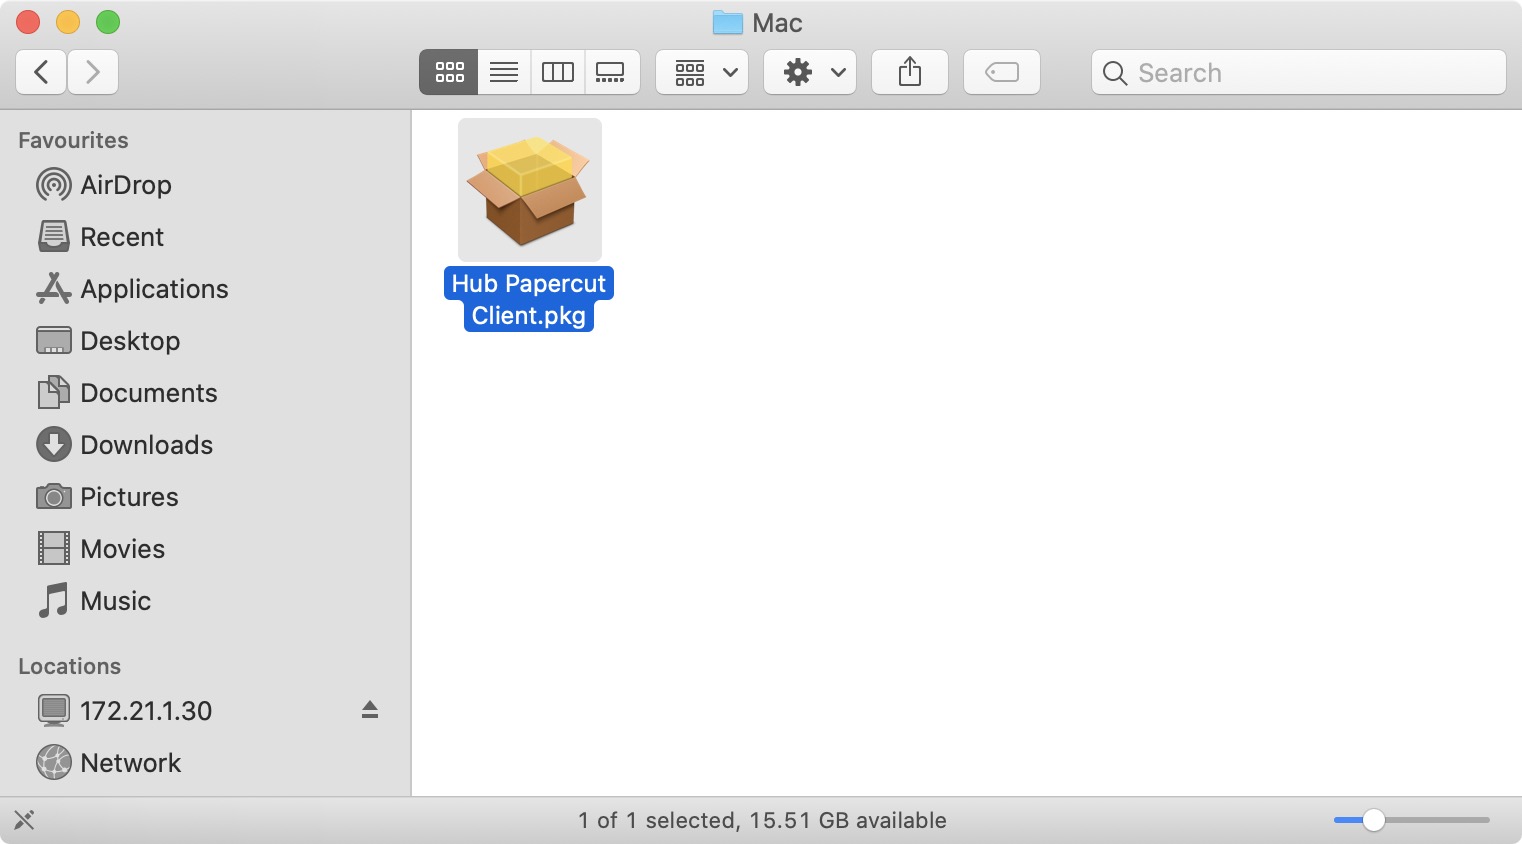Open Music in the sidebar
Screen dimensions: 1522x844
pos(205,601)
